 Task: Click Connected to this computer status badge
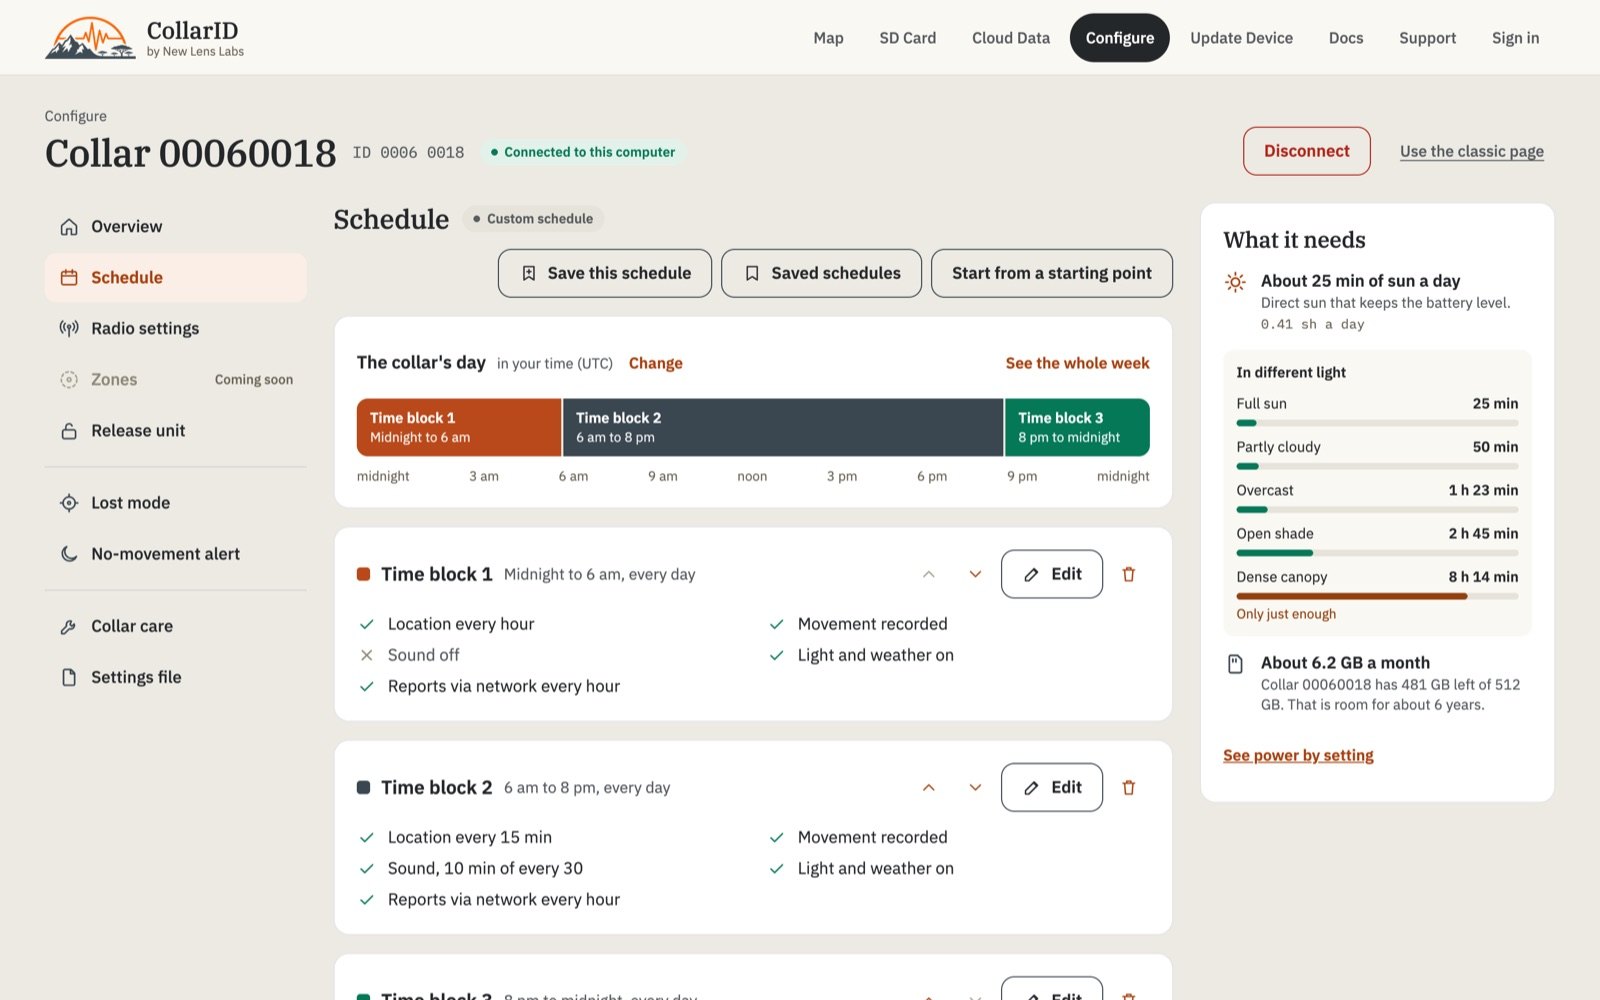[x=582, y=152]
